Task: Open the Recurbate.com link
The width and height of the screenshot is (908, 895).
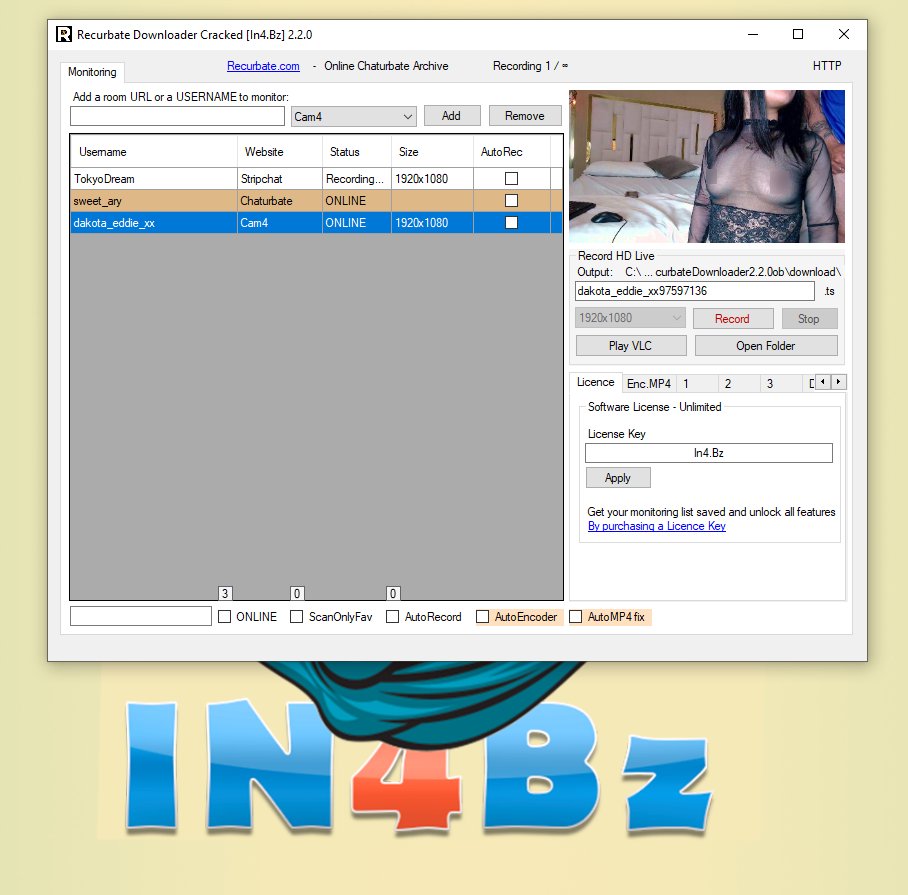Action: pyautogui.click(x=263, y=66)
